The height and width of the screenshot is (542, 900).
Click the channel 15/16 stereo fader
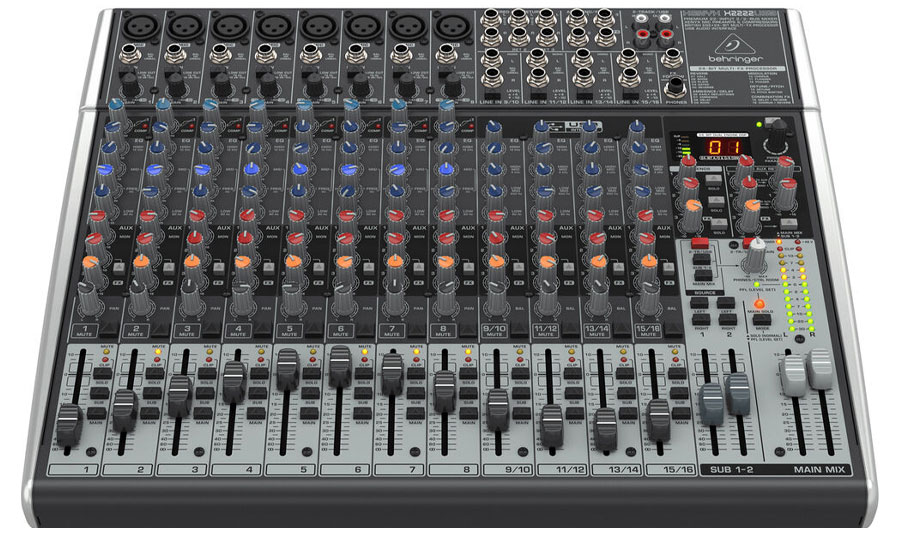coord(658,420)
